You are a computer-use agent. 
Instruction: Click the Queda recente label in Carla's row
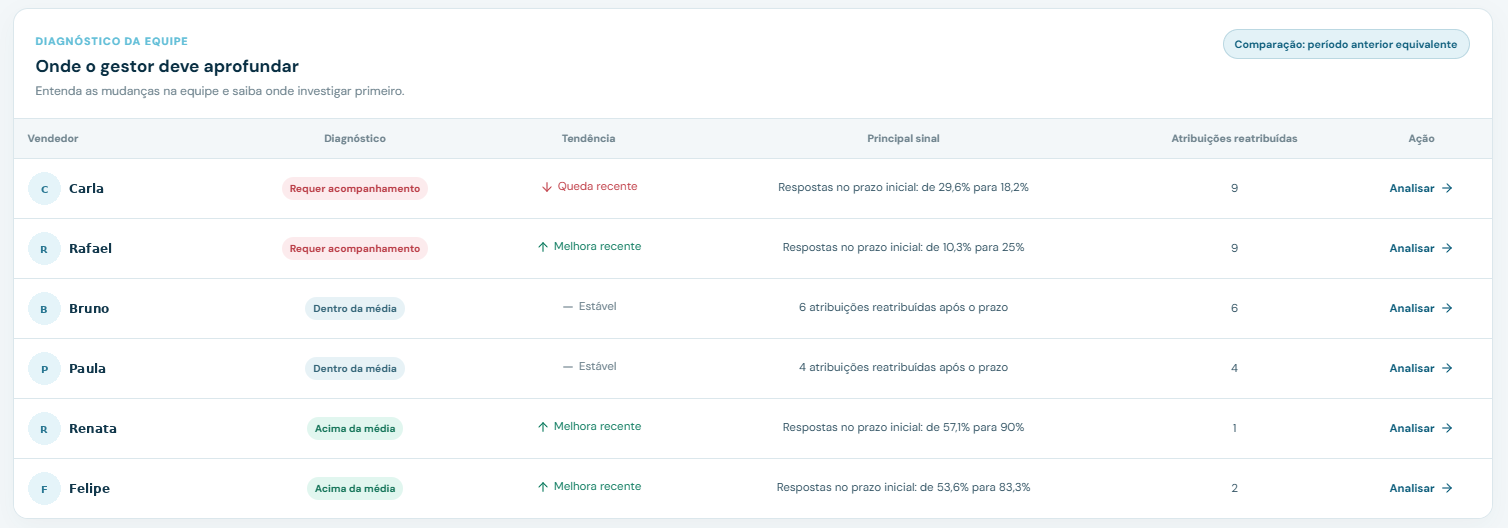coord(597,187)
